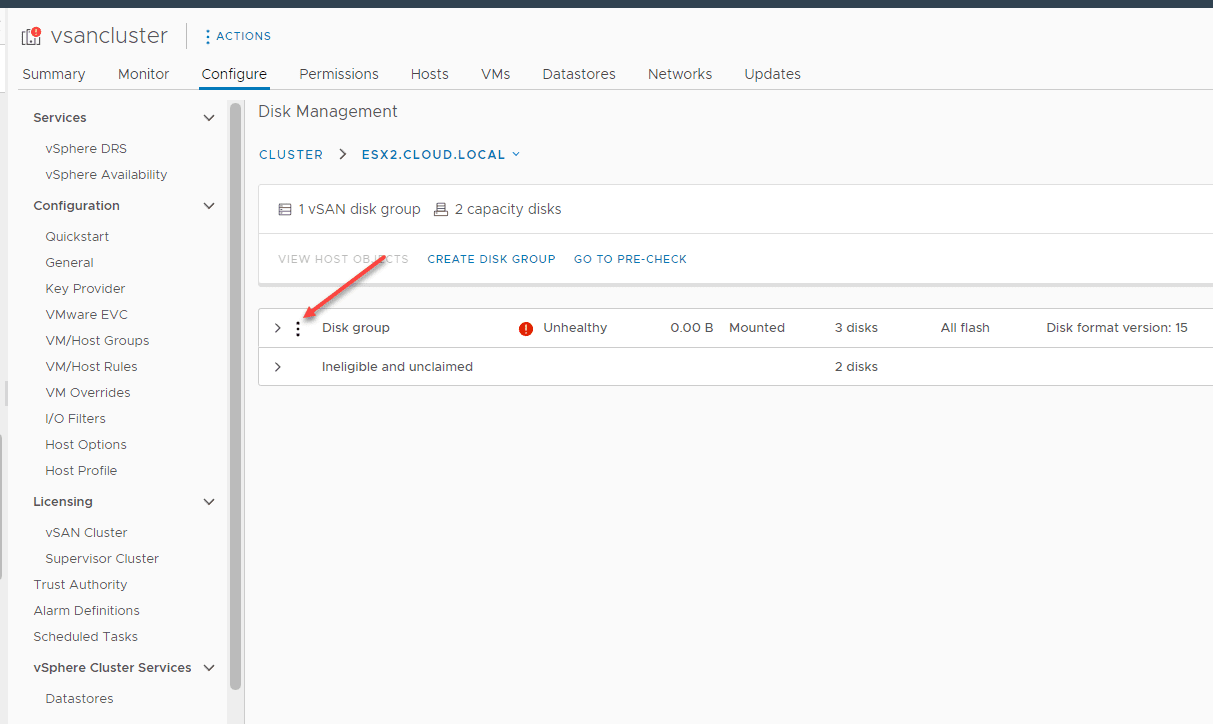Click the 3 disks cell
This screenshot has width=1213, height=724.
click(856, 328)
